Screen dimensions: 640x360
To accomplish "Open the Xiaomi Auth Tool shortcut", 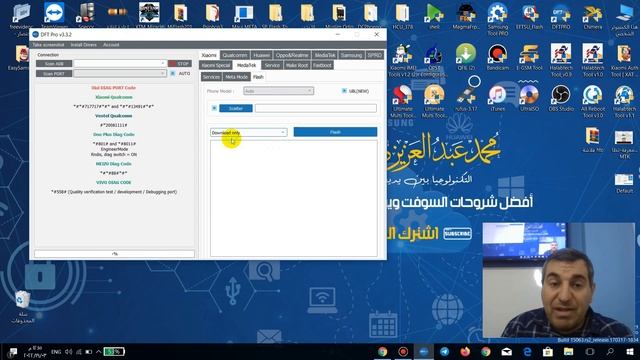I will [624, 60].
